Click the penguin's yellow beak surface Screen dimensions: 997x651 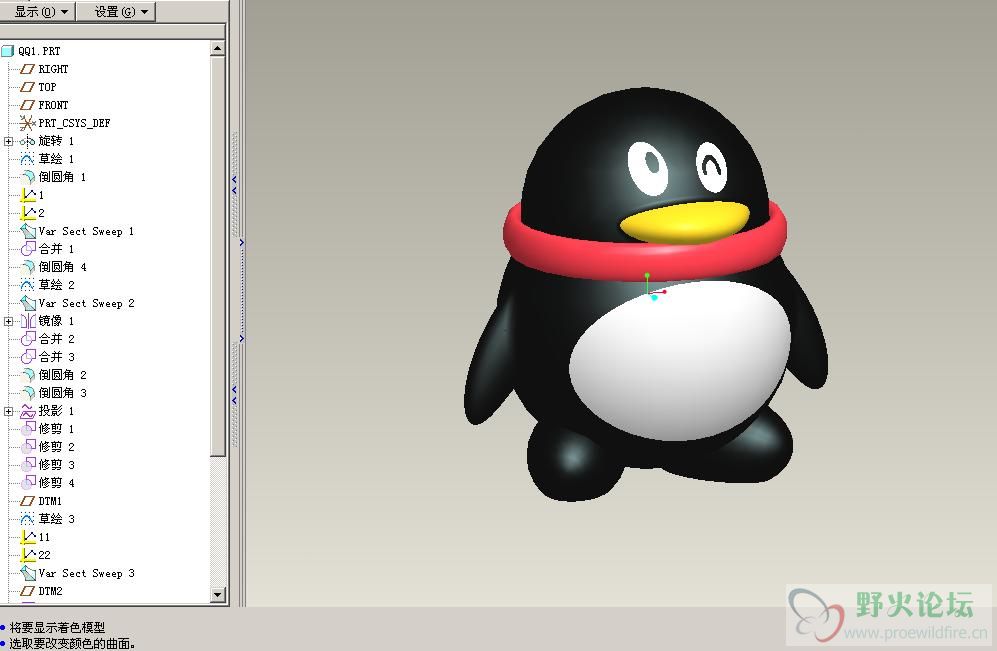685,221
